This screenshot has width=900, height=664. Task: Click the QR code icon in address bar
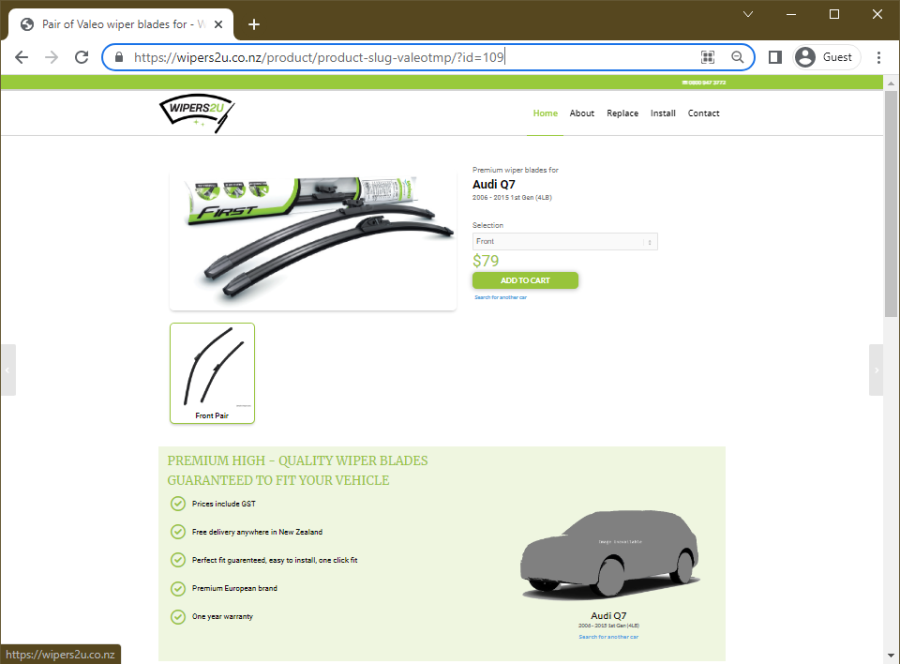pos(708,57)
